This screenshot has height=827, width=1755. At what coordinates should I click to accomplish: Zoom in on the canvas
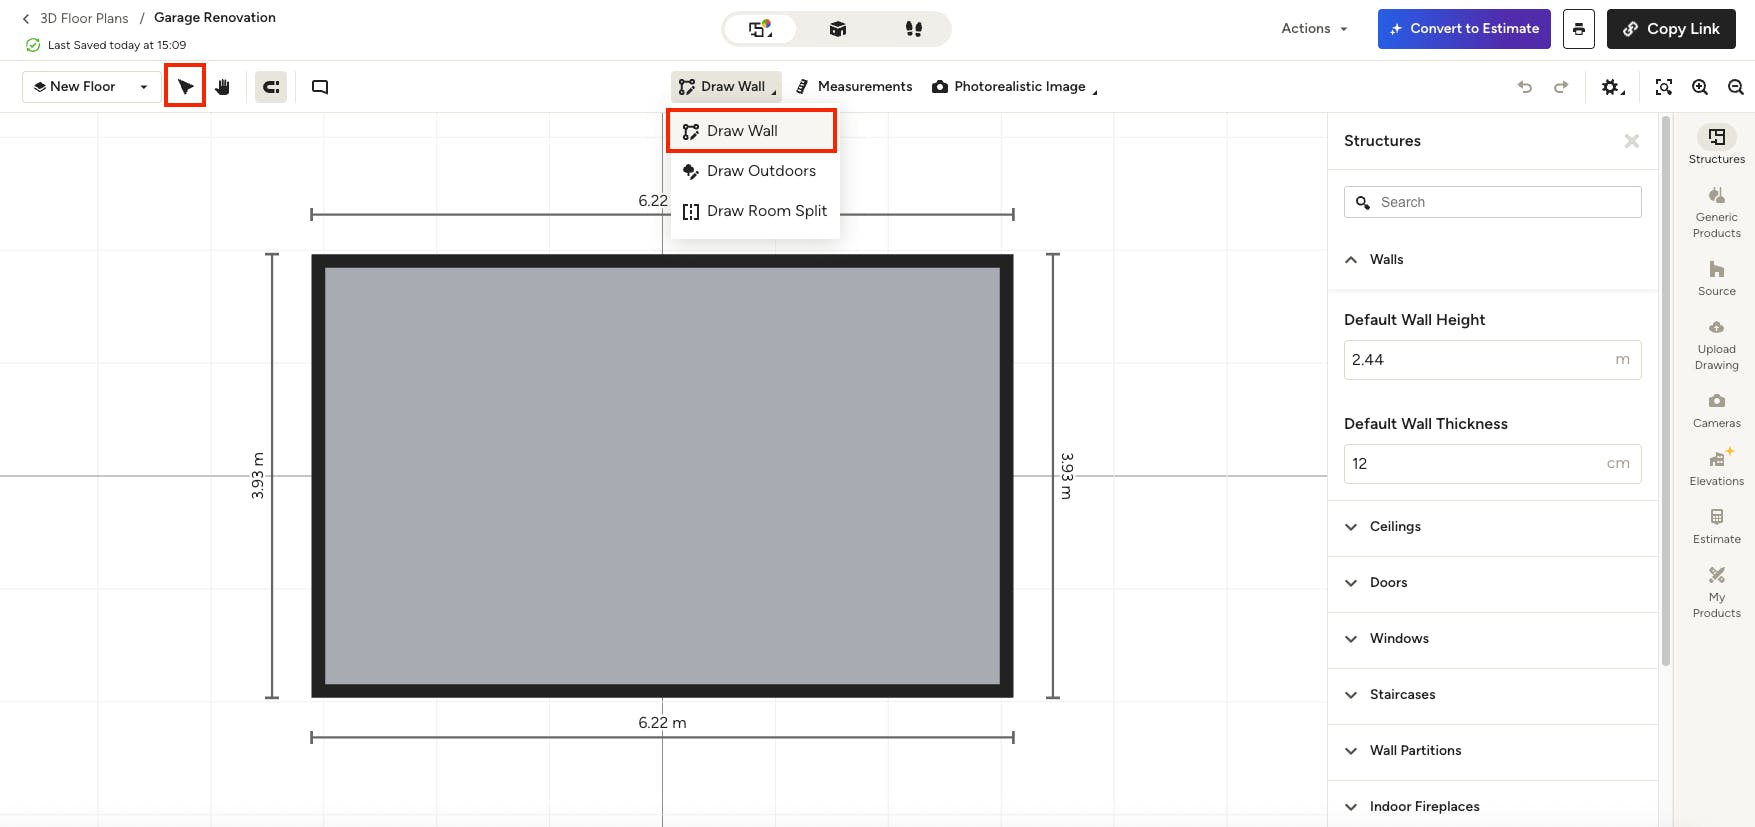tap(1700, 87)
